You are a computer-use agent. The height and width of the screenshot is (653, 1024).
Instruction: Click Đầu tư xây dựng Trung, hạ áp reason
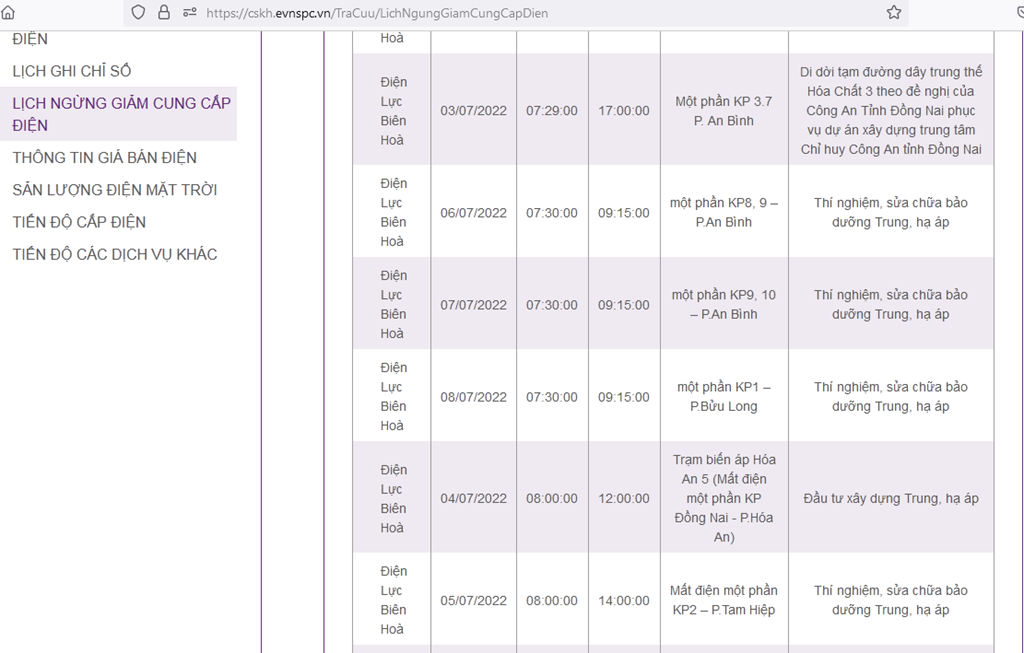pos(891,498)
